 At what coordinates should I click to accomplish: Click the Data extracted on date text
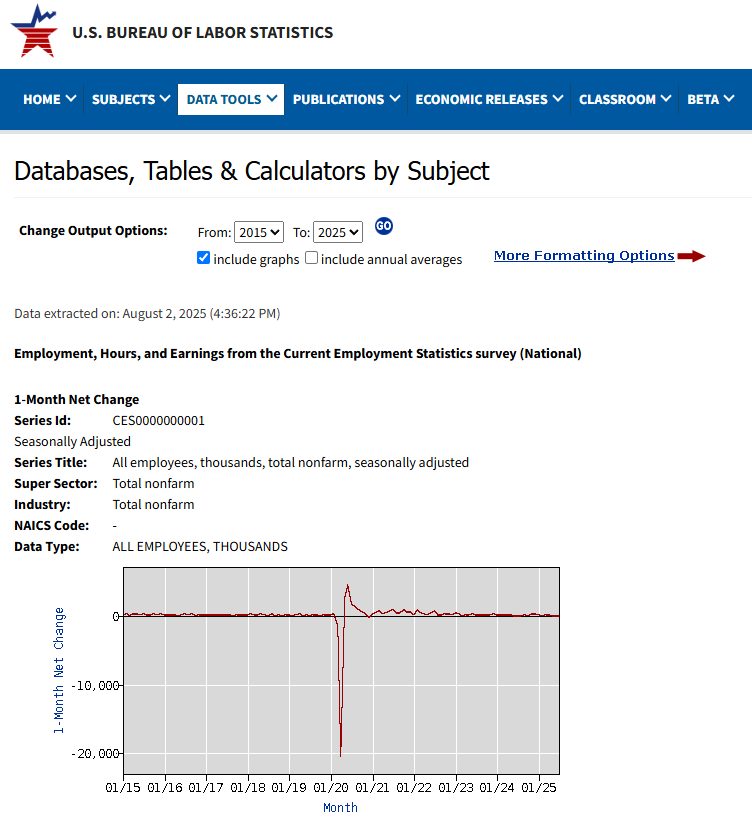pyautogui.click(x=147, y=313)
